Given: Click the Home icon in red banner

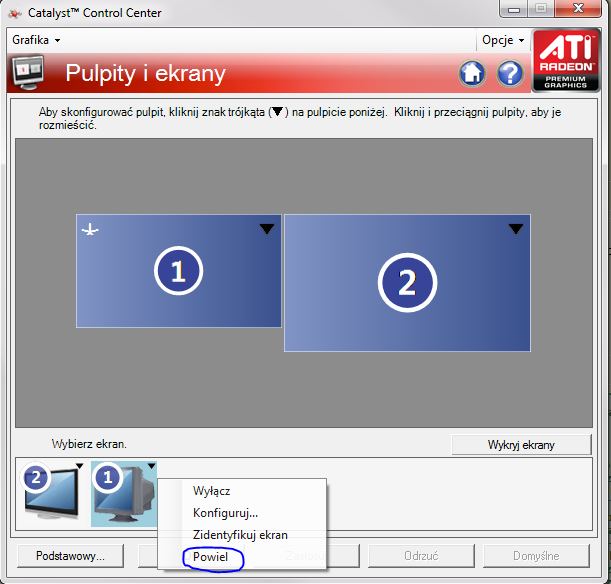Looking at the screenshot, I should coord(472,73).
